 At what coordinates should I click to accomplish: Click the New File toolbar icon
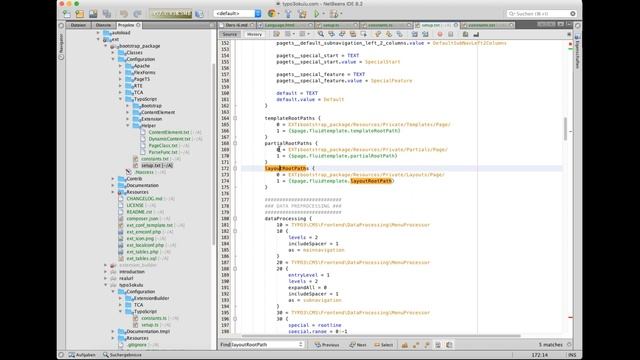[x=67, y=14]
